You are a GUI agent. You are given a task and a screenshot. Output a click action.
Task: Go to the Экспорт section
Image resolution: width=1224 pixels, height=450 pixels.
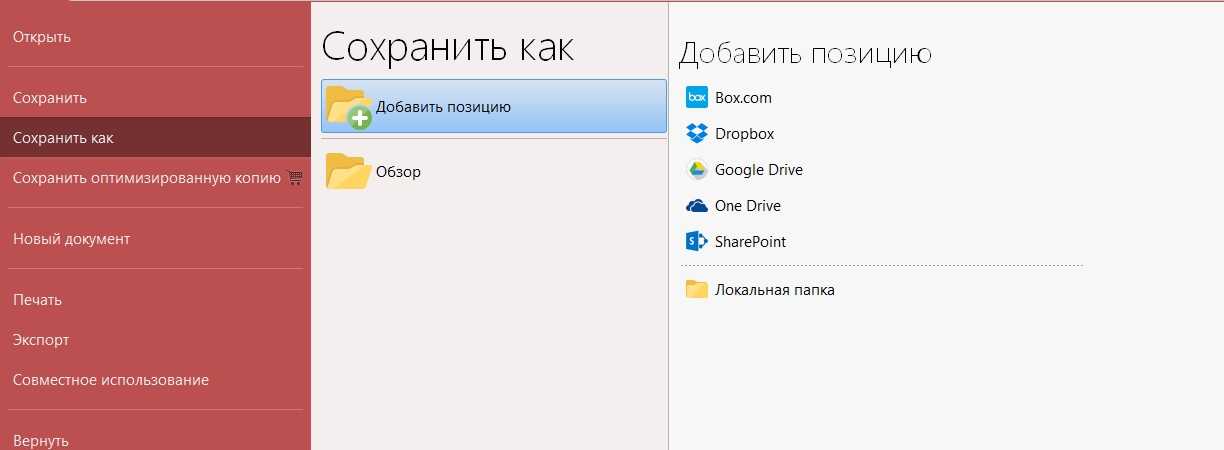(x=41, y=340)
